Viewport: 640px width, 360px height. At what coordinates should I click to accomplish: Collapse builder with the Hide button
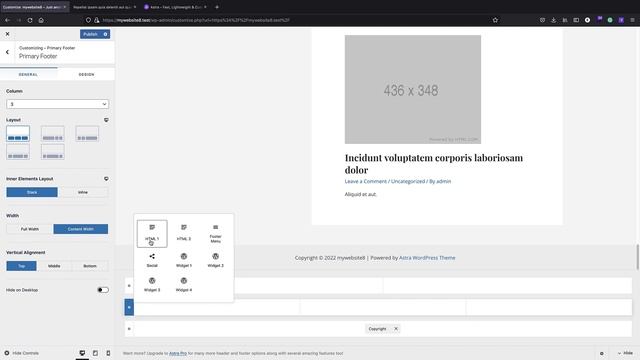[x=625, y=353]
